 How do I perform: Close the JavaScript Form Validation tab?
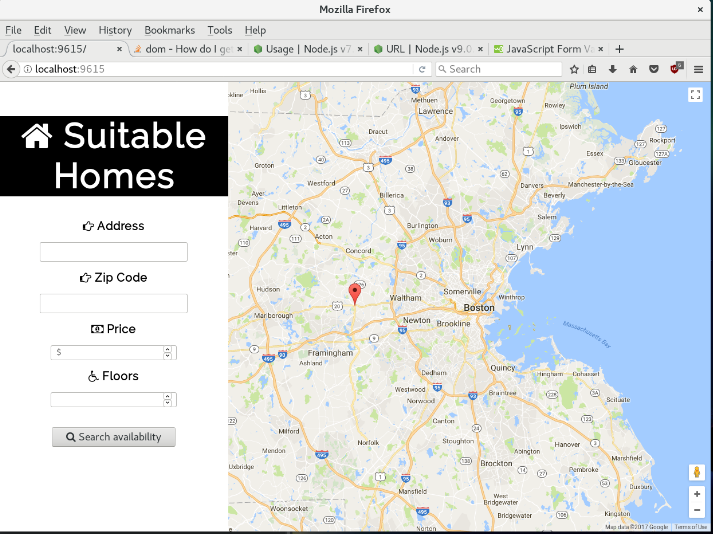tap(601, 49)
